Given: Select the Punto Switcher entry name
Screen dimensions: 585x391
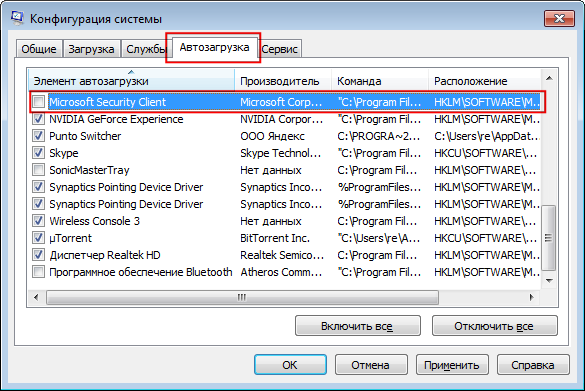Looking at the screenshot, I should pos(85,136).
